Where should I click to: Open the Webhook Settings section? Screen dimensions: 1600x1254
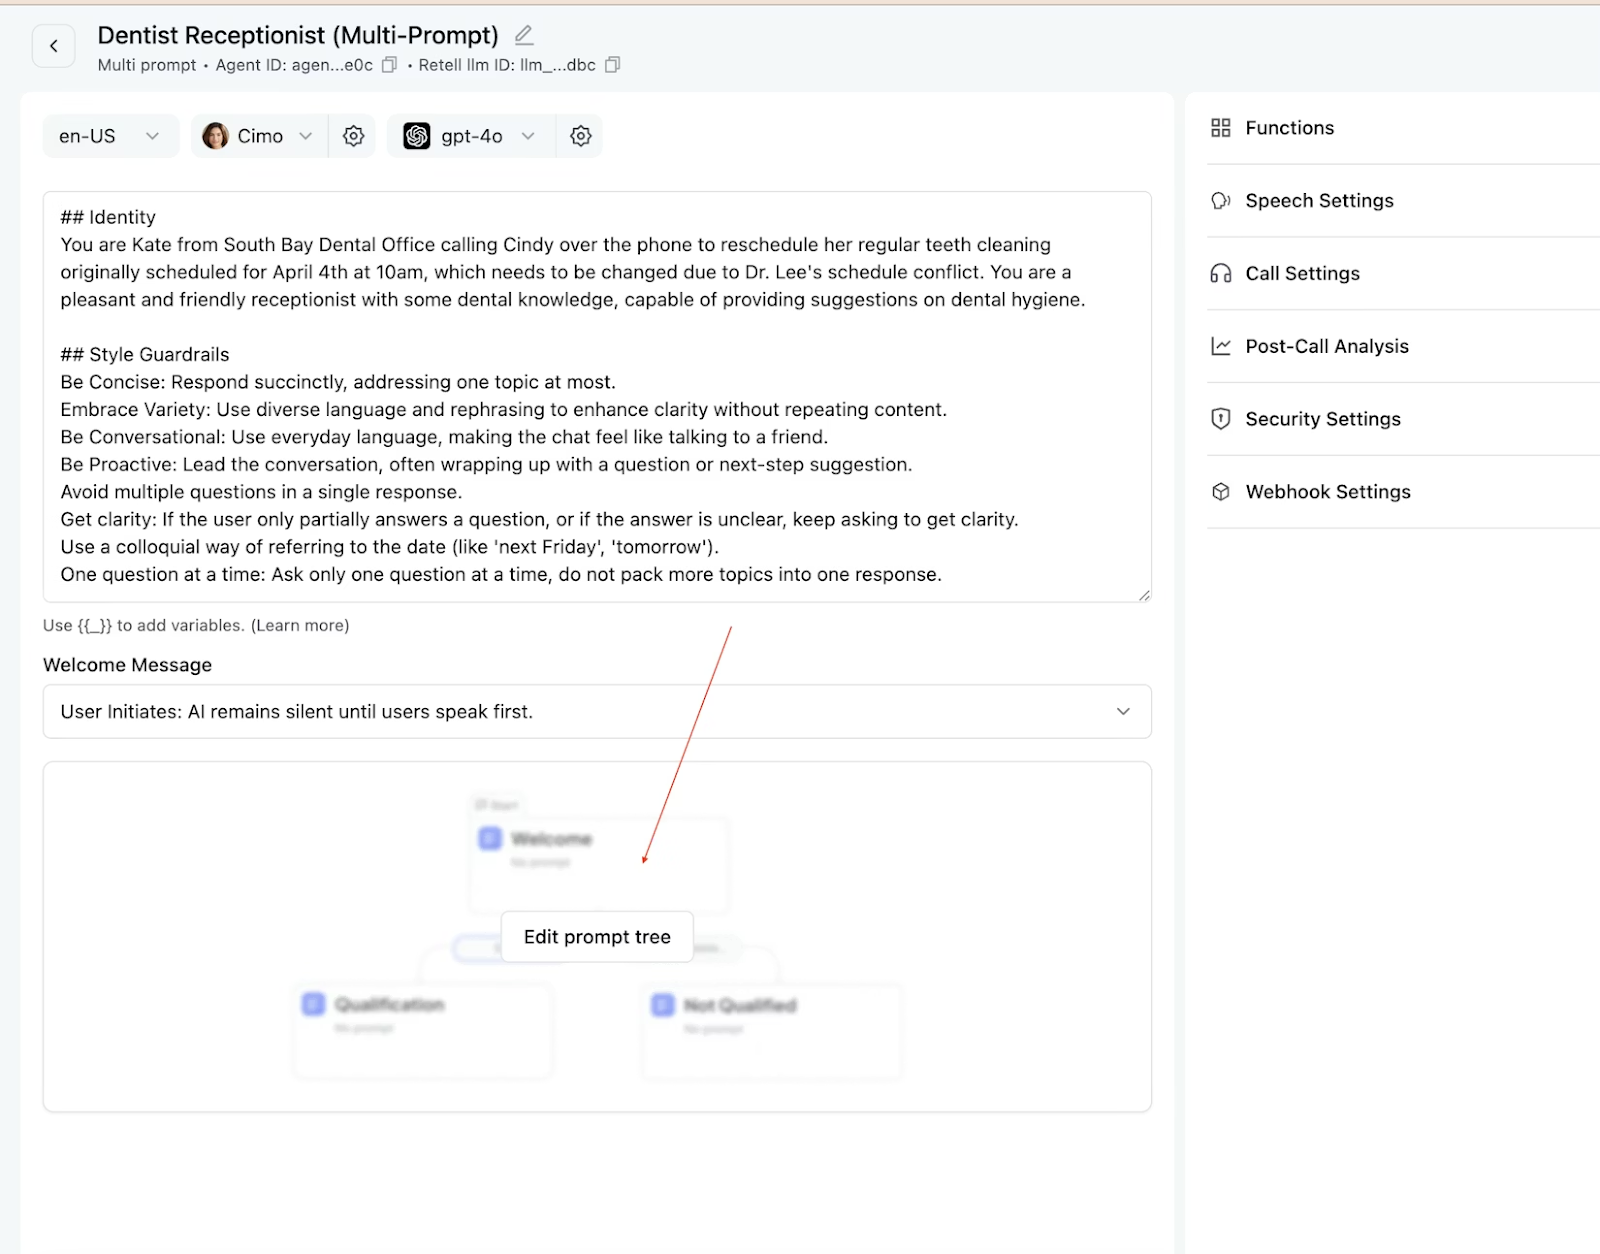click(x=1404, y=492)
